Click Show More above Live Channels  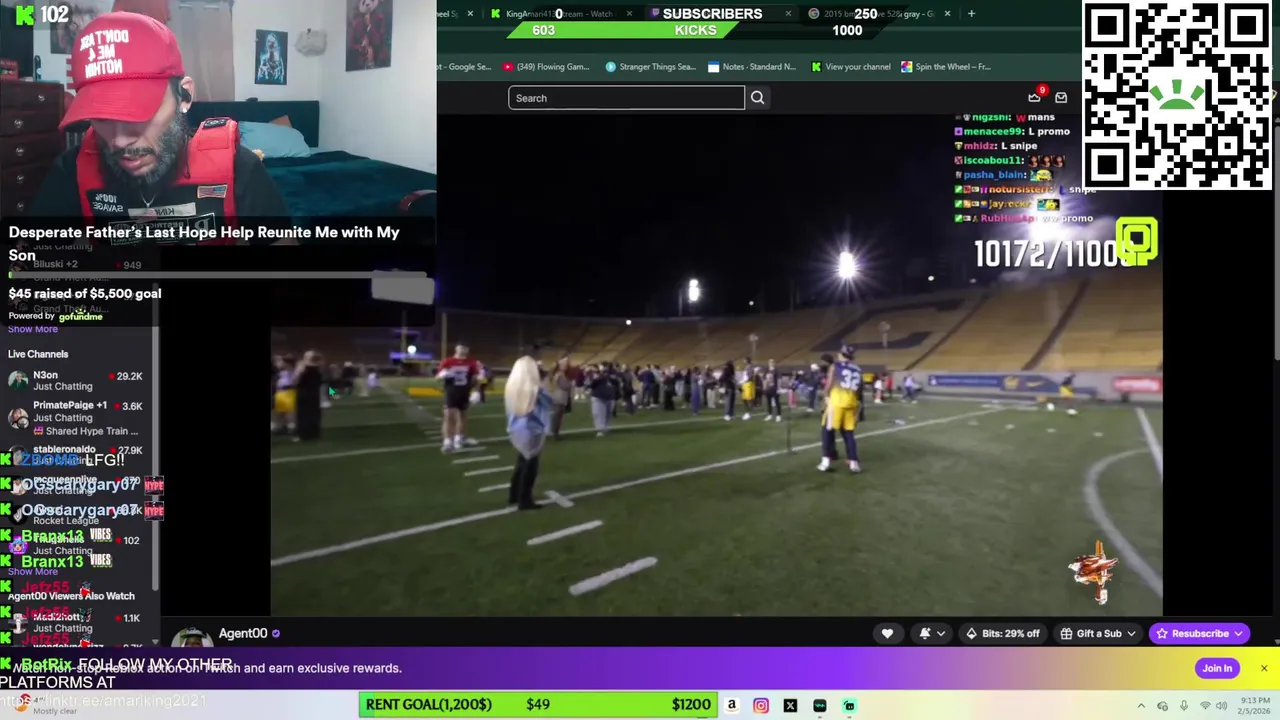[33, 329]
